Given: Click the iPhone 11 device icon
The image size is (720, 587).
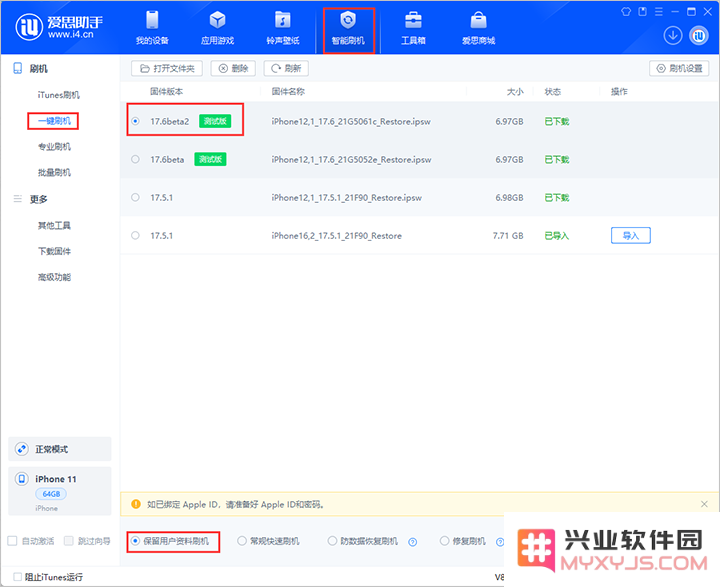Looking at the screenshot, I should (22, 479).
